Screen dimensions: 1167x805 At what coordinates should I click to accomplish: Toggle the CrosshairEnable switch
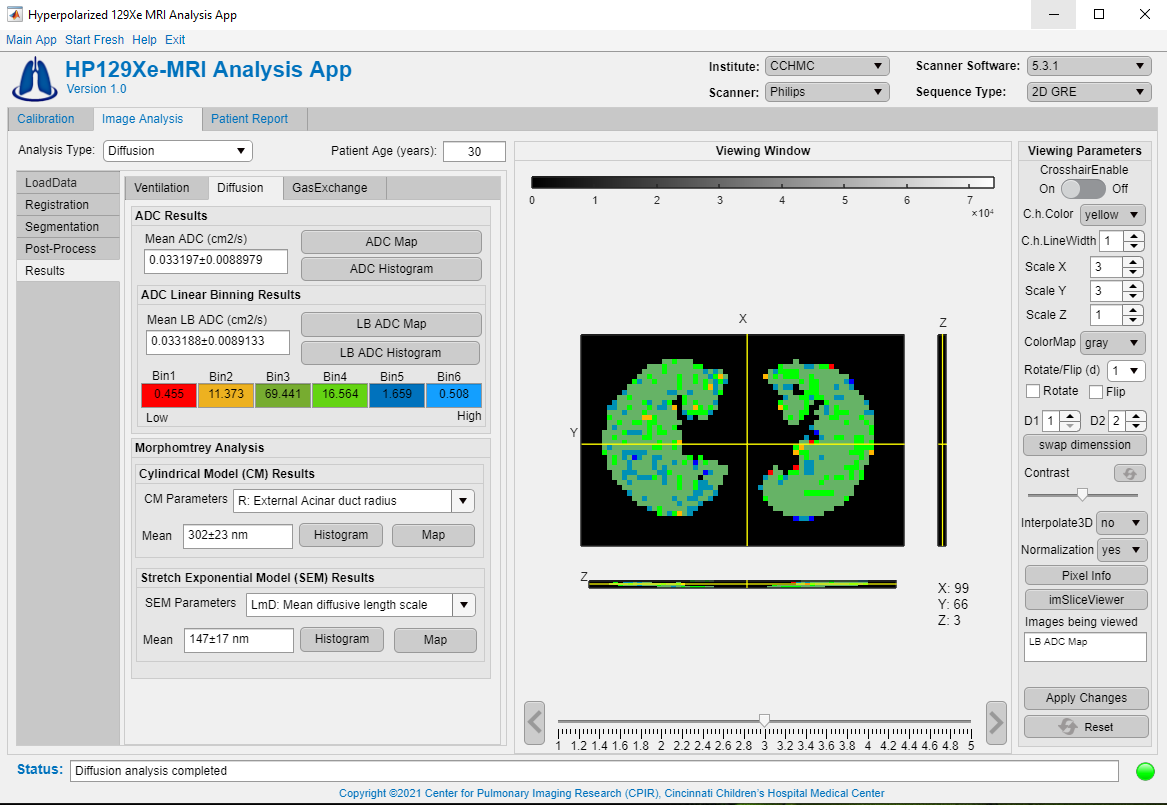point(1083,188)
